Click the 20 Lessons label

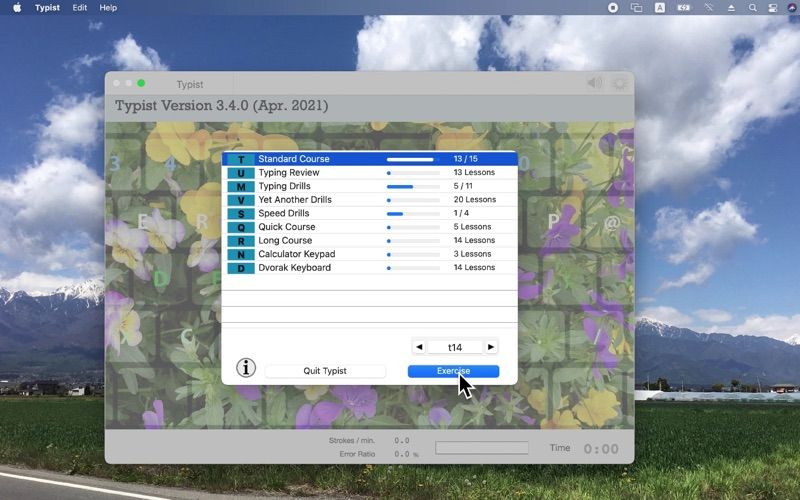[x=474, y=199]
